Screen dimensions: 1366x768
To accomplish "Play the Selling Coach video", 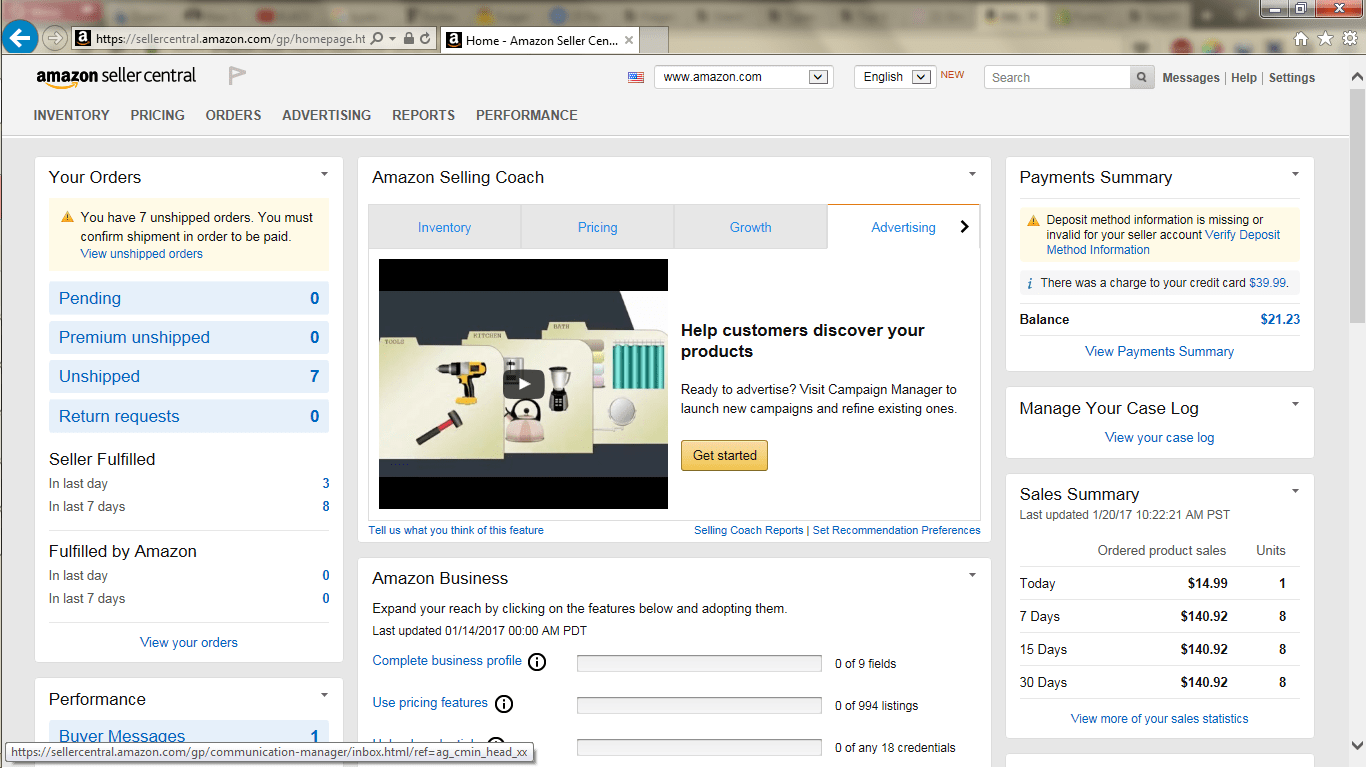I will point(523,383).
